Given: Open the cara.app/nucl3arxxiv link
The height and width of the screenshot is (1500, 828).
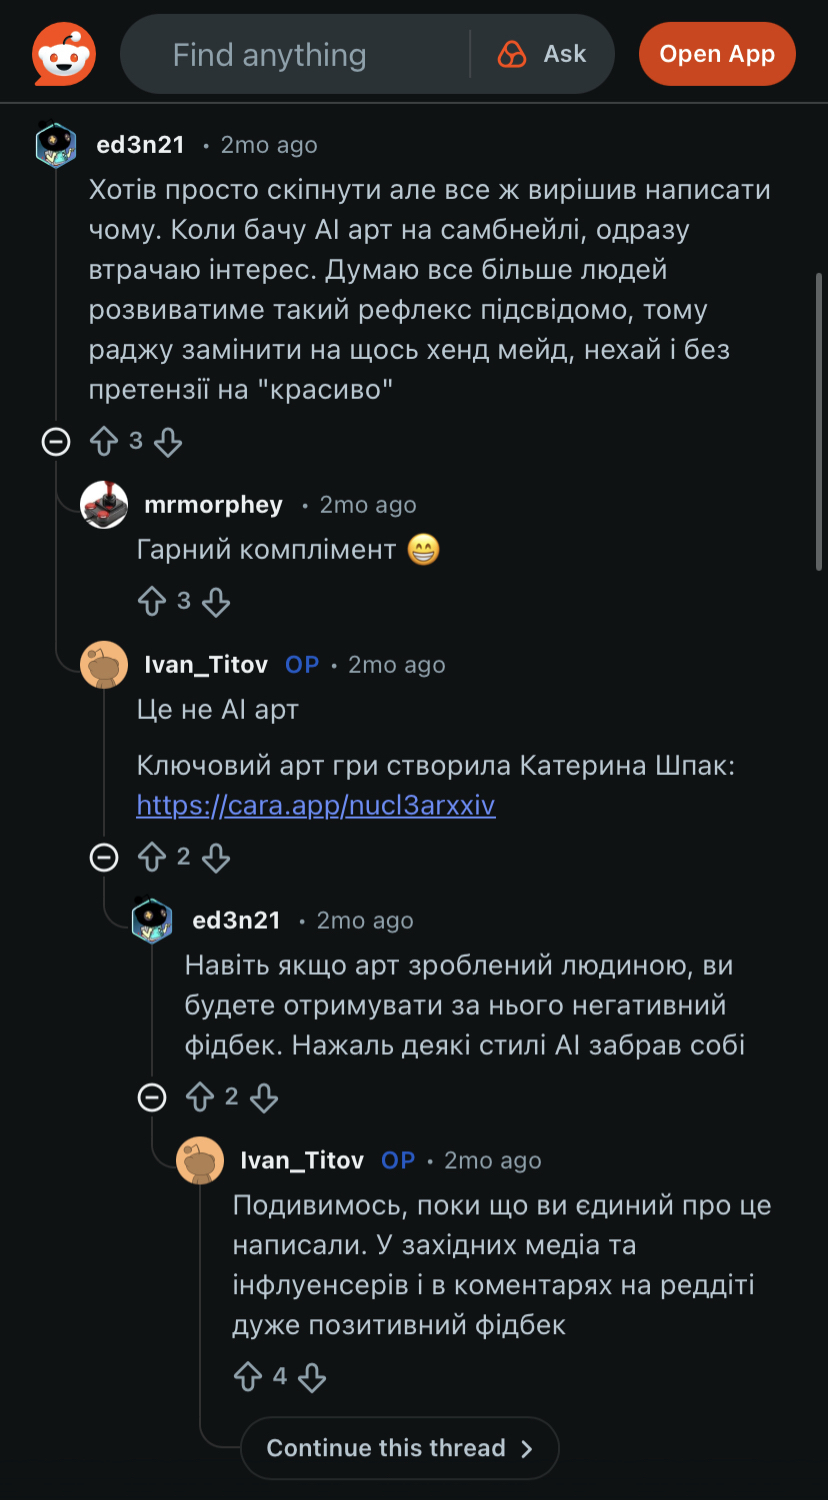Looking at the screenshot, I should 316,806.
